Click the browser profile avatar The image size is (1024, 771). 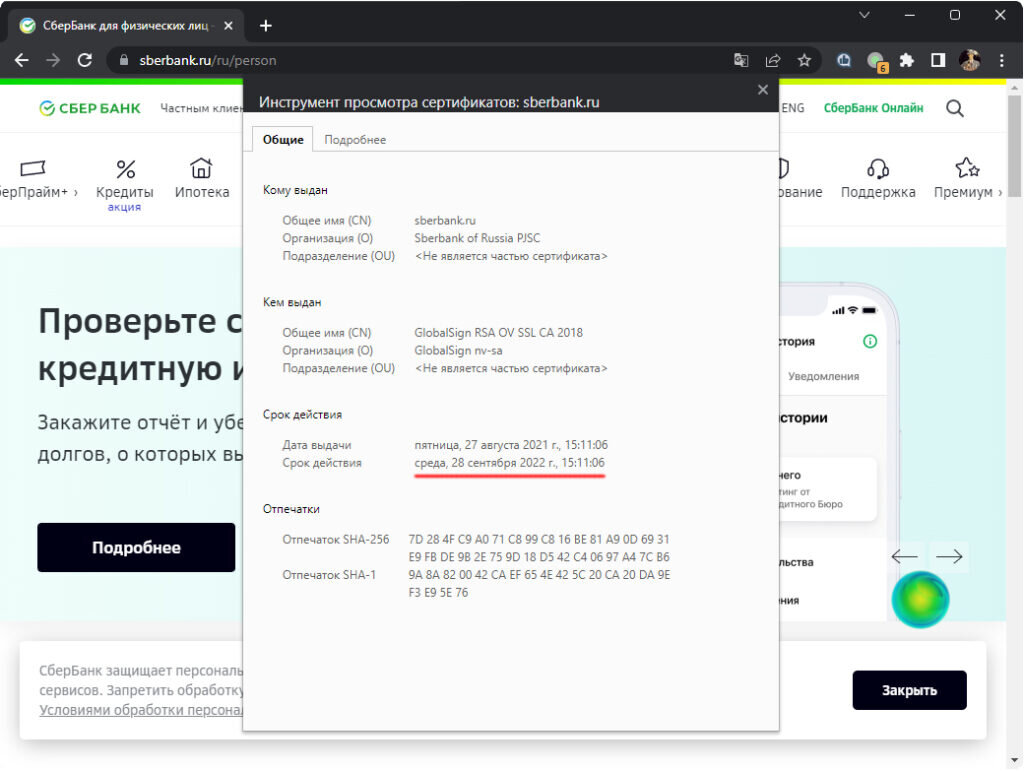coord(969,60)
